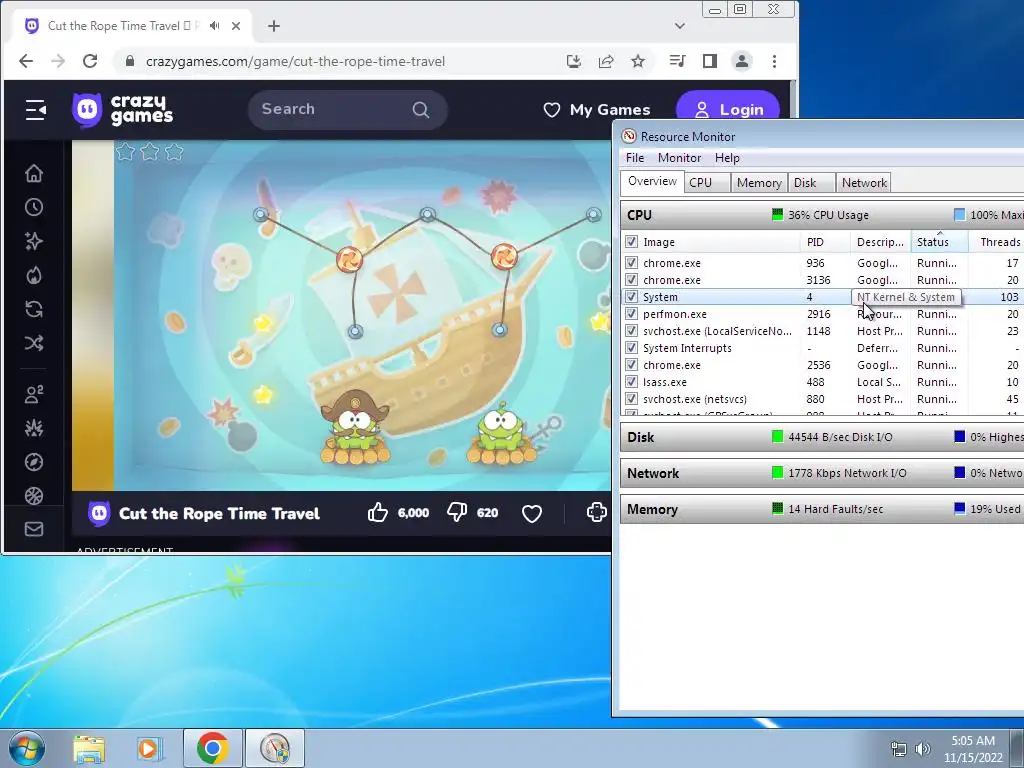Click the search magnifier icon
1024x768 pixels.
coord(421,110)
